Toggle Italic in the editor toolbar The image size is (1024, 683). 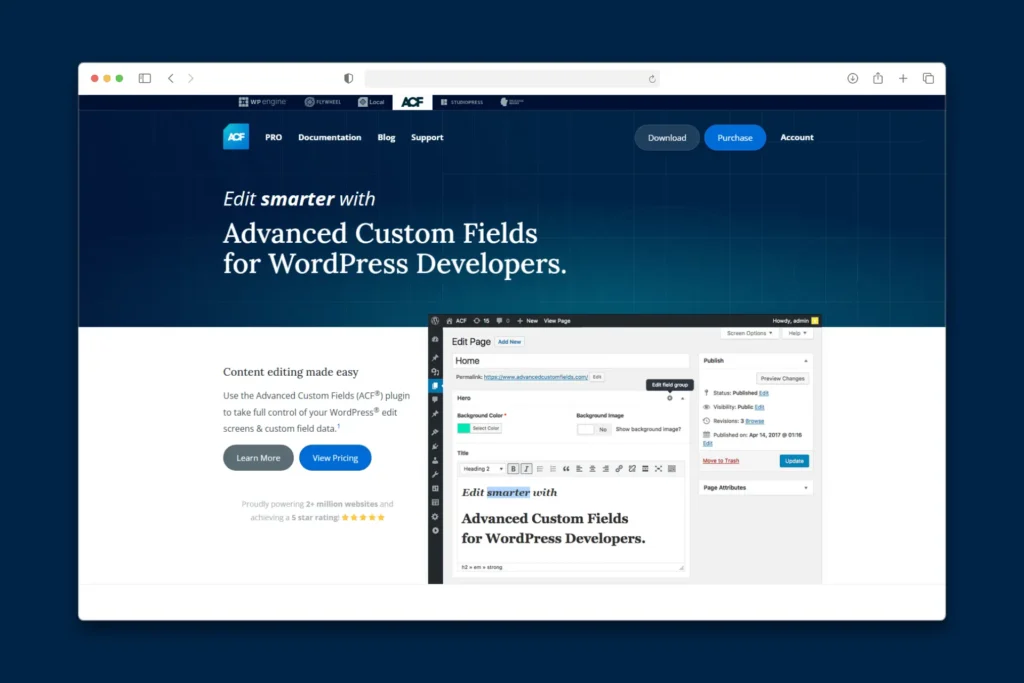pos(526,469)
